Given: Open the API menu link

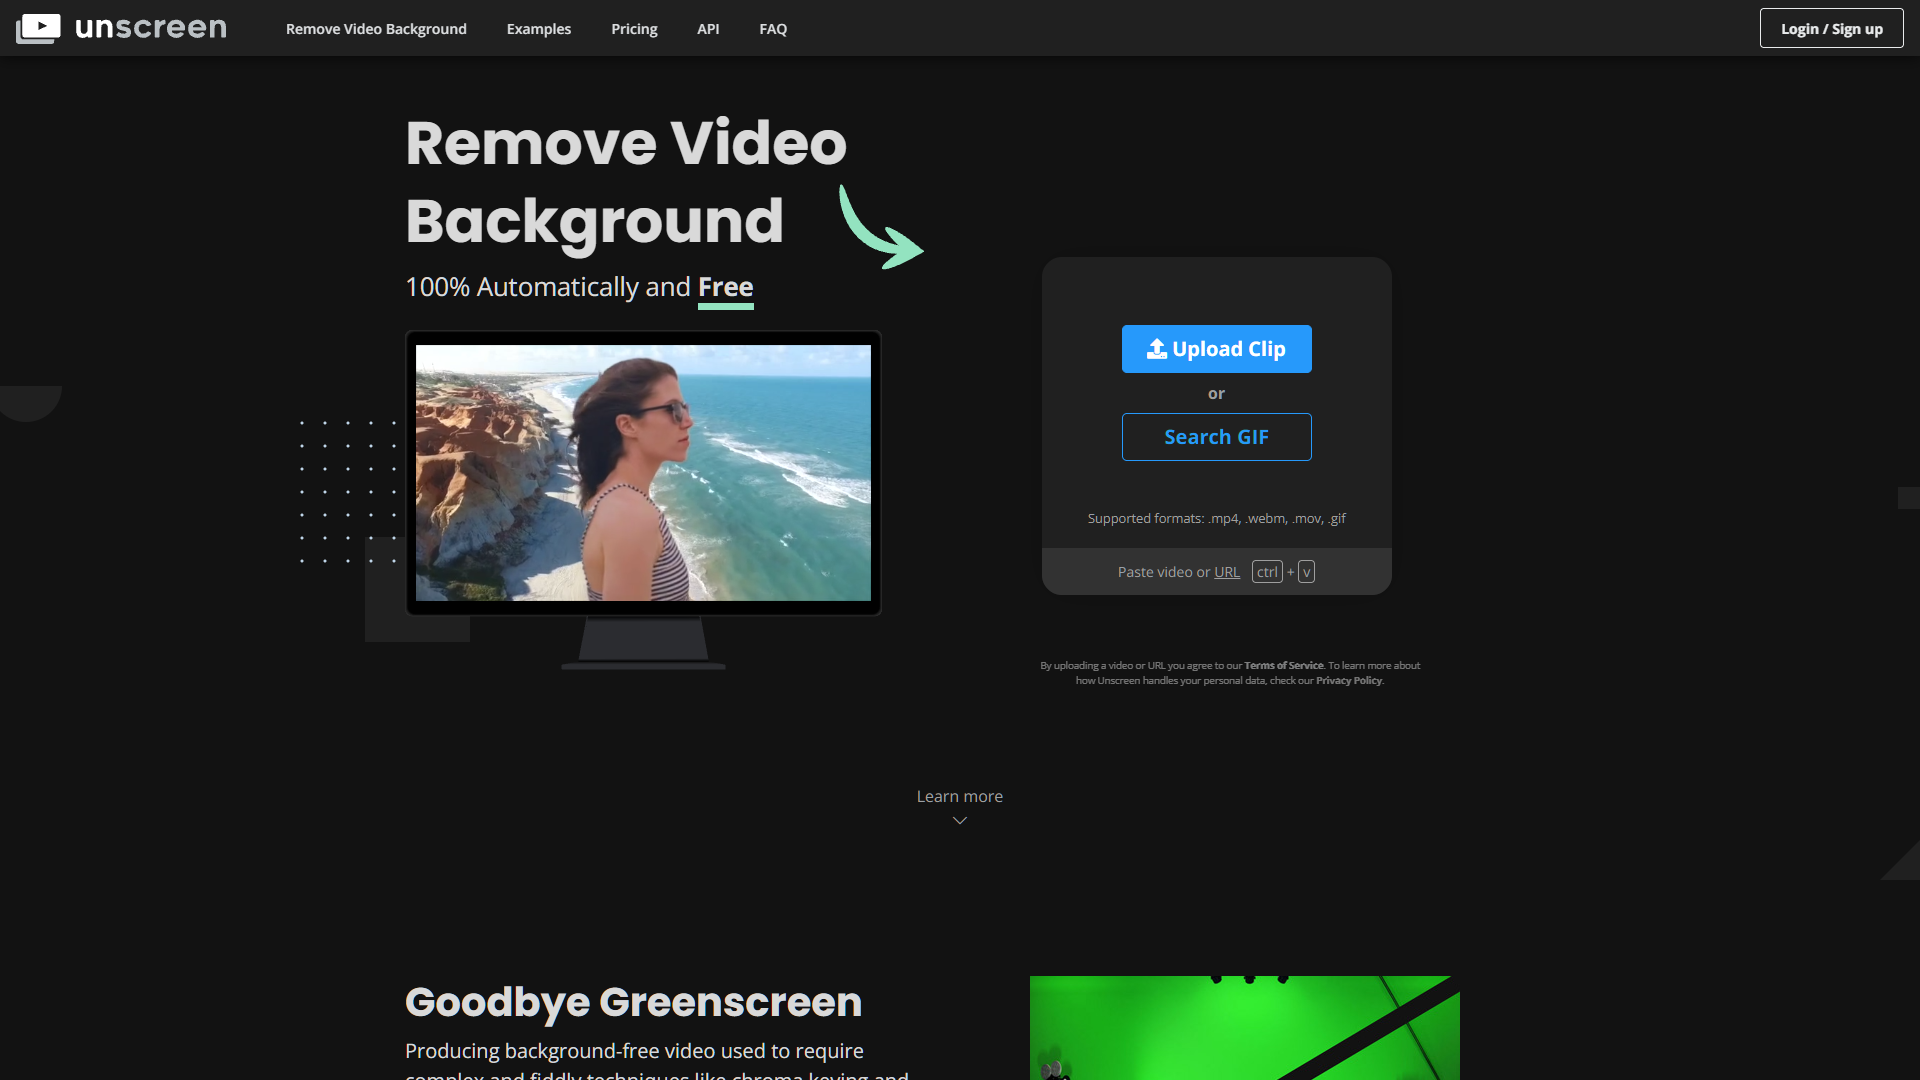Looking at the screenshot, I should pyautogui.click(x=708, y=29).
